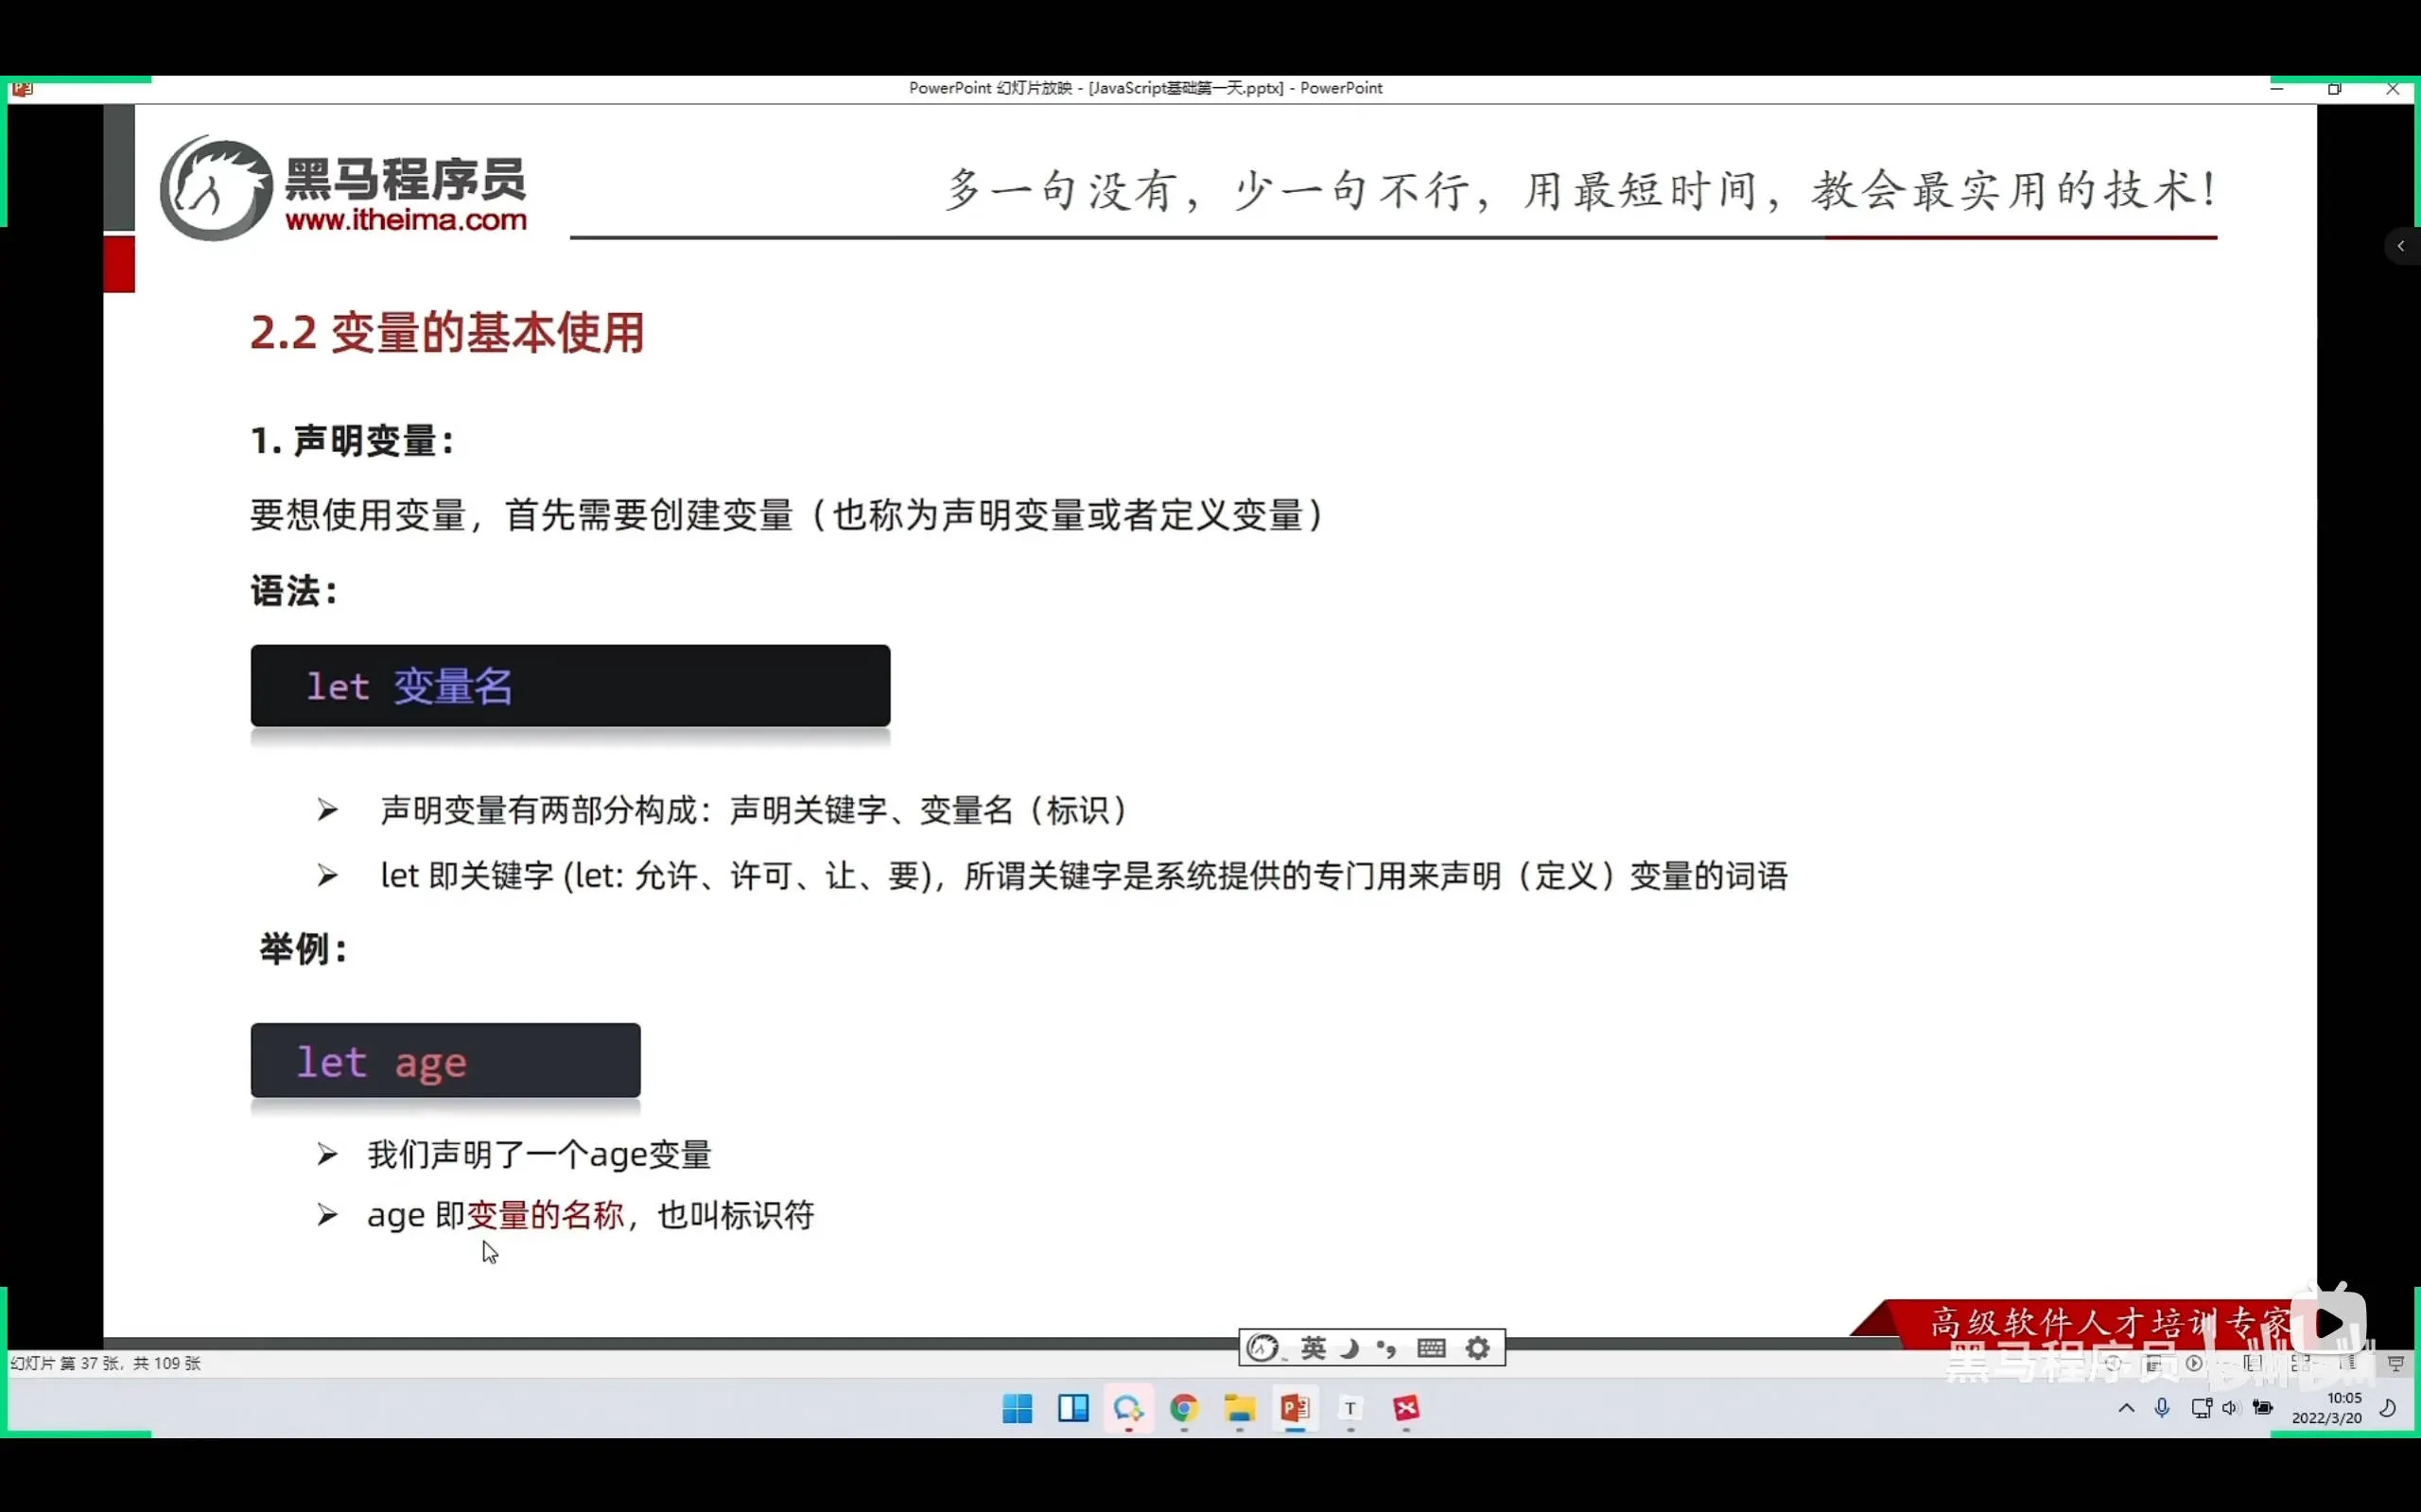Toggle IME punctuation mode icon
This screenshot has width=2421, height=1512.
coord(1386,1348)
